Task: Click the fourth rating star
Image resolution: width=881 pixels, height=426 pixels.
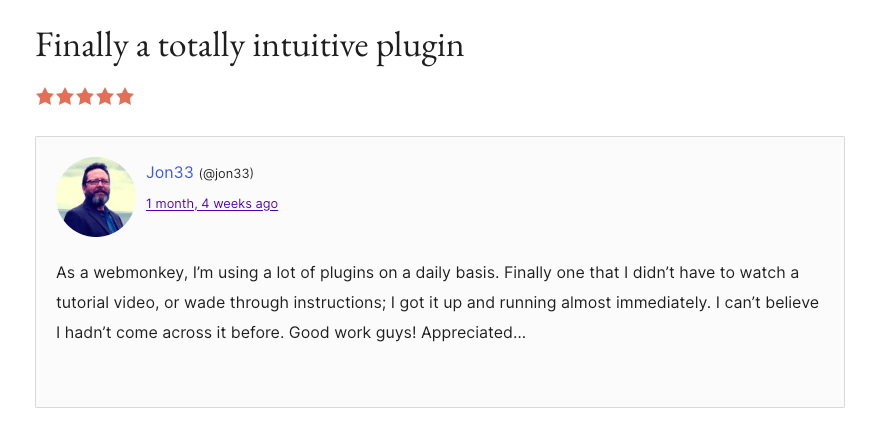Action: click(x=105, y=97)
